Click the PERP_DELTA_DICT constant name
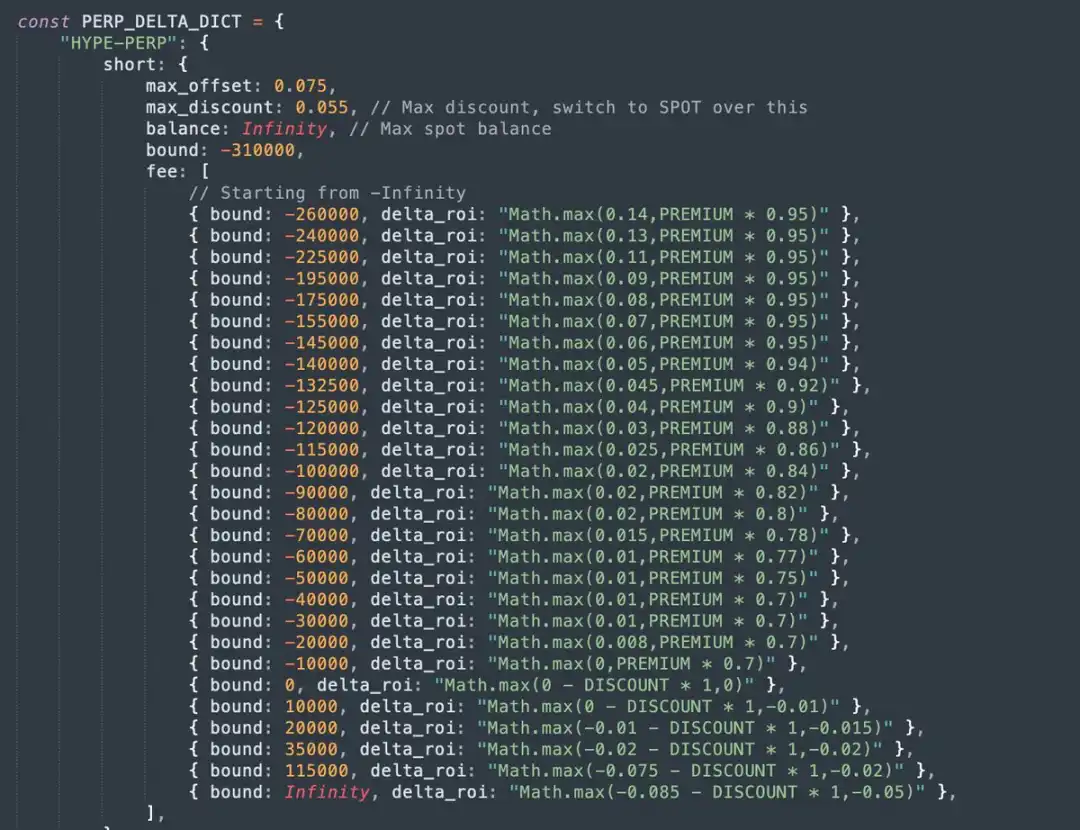 click(161, 21)
